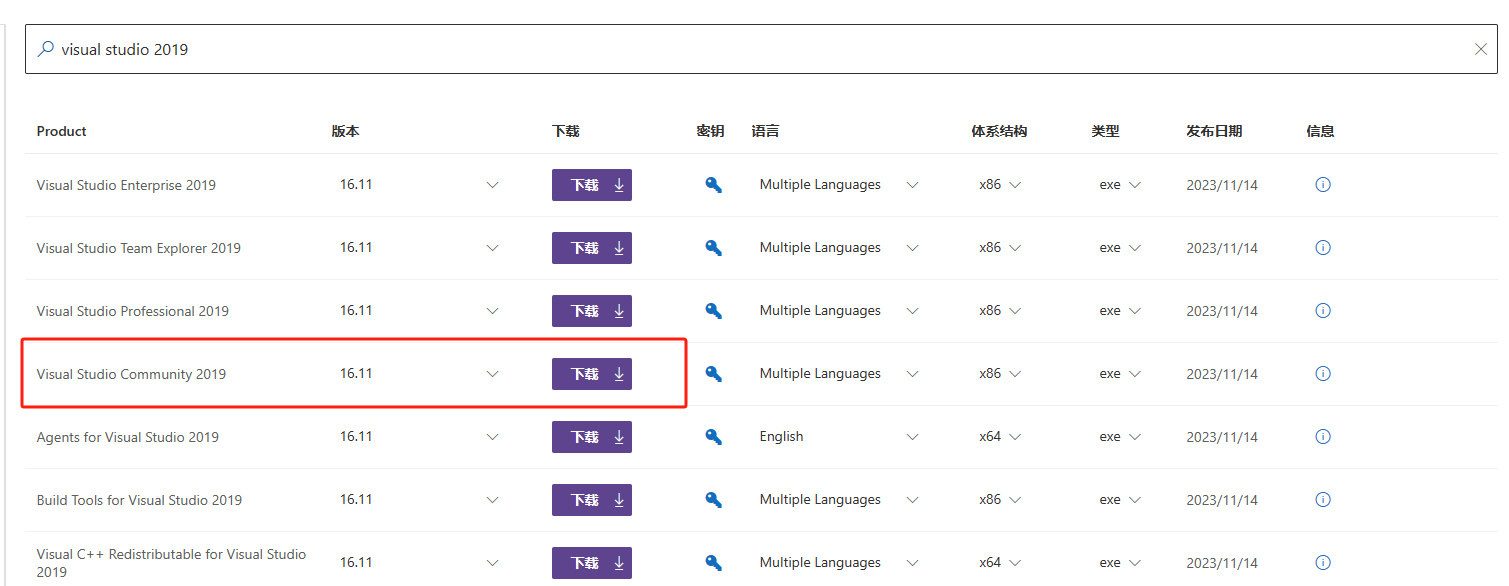Expand version dropdown for Build Tools for Visual Studio 2019

pos(492,500)
